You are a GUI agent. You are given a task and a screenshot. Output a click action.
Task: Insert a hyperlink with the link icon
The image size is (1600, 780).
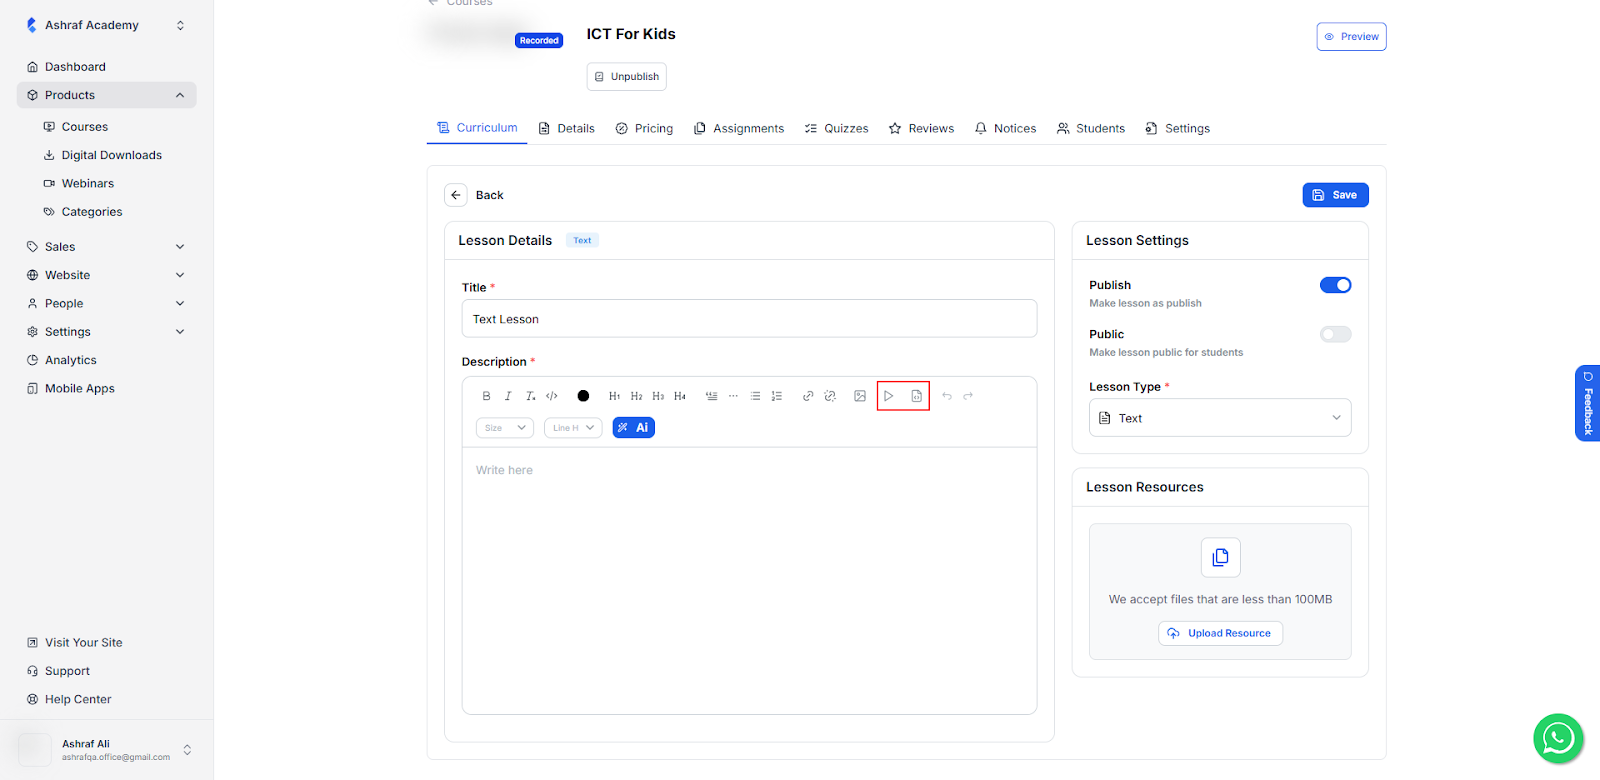[x=808, y=396]
